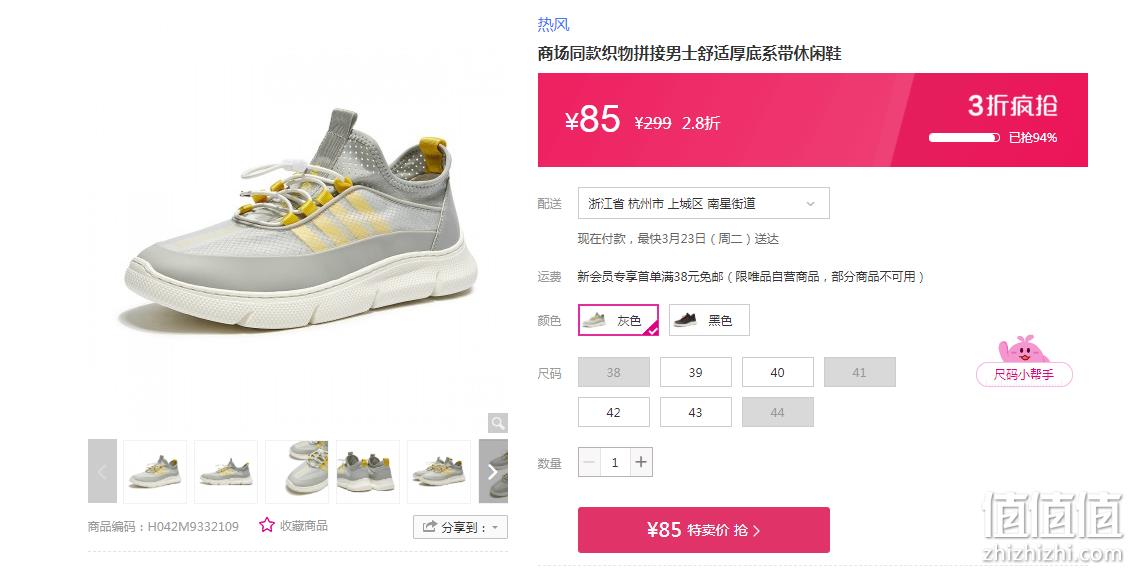This screenshot has height=571, width=1132.
Task: Open the pink size helper mascot
Action: click(x=1024, y=361)
